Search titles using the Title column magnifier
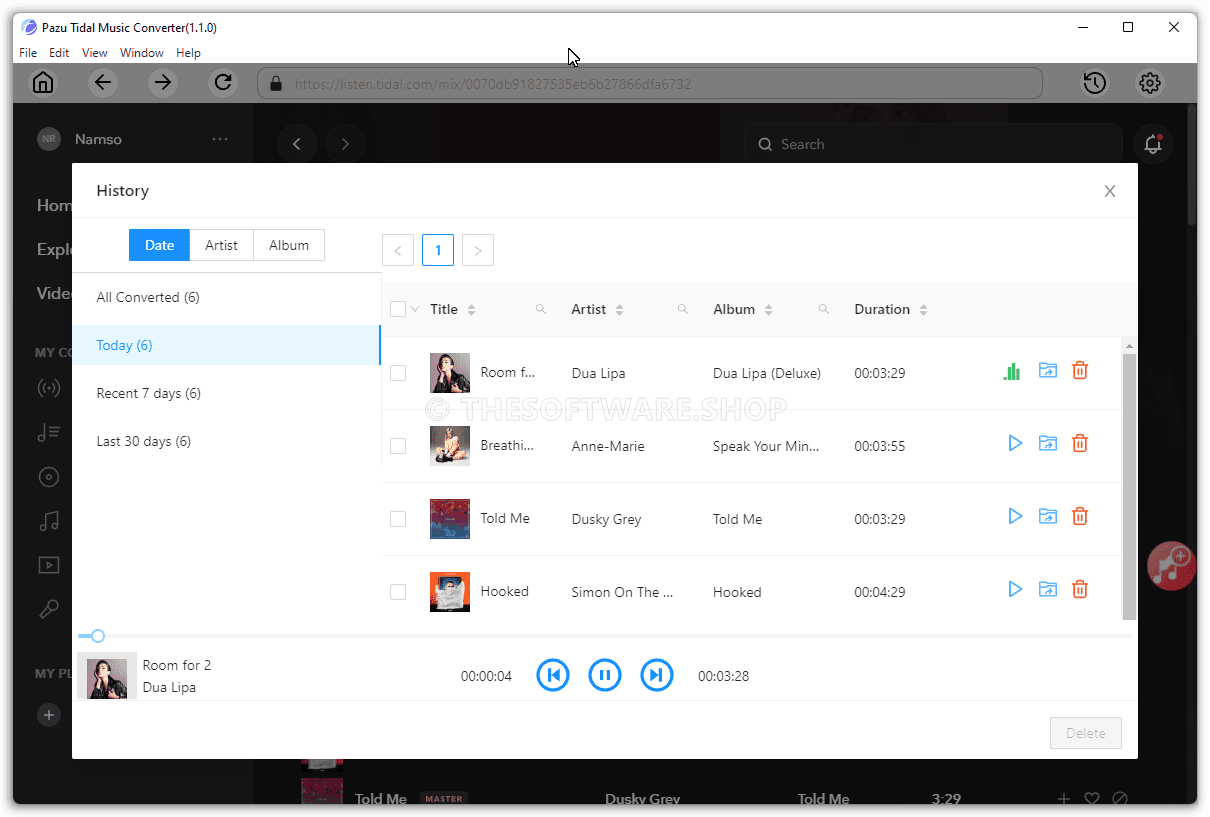This screenshot has height=817, width=1210. [x=541, y=310]
